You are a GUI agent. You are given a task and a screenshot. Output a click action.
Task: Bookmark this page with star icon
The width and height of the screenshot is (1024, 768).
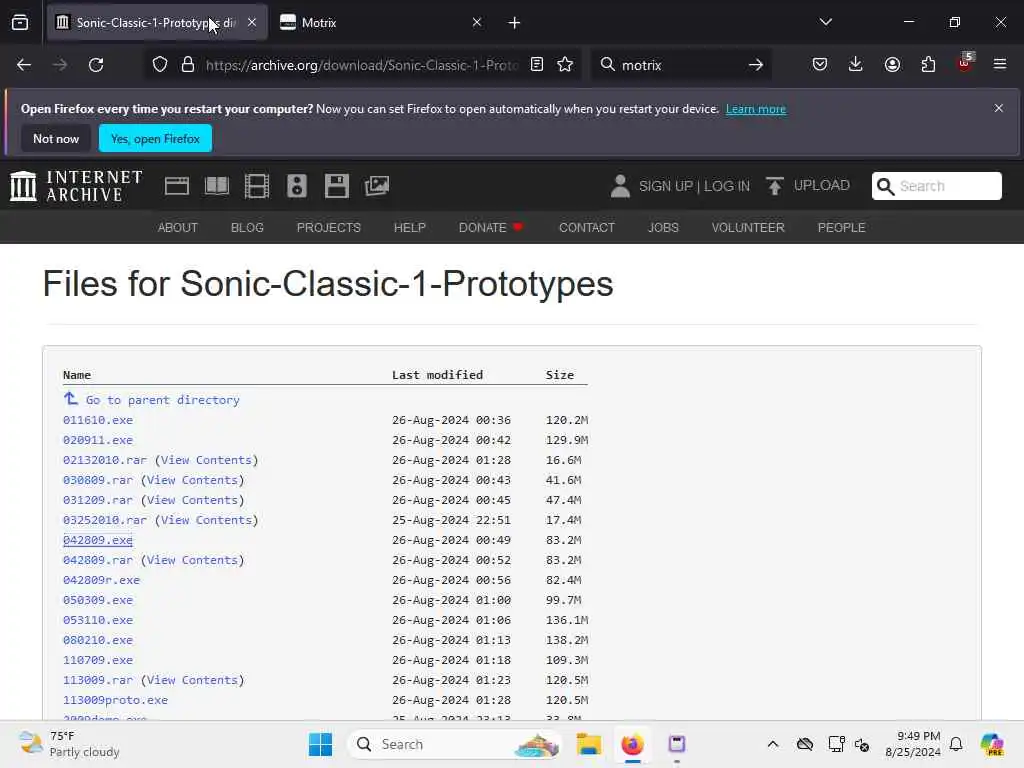click(565, 65)
